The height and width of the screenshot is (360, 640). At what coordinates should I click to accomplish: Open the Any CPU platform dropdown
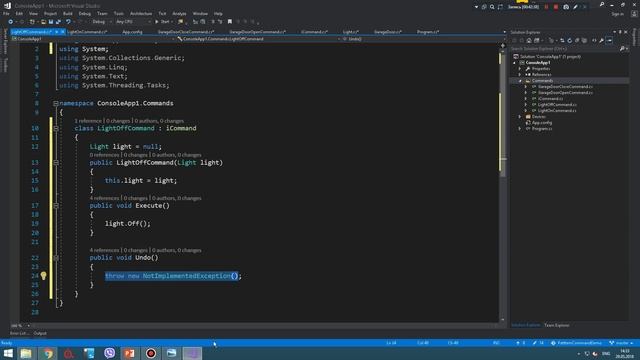(133, 22)
